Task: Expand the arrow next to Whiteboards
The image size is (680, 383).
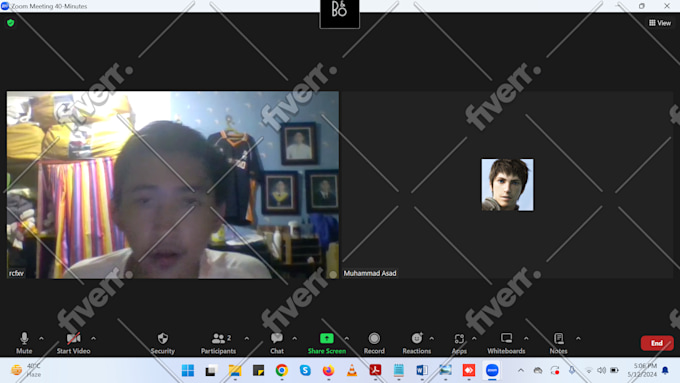Action: (526, 338)
